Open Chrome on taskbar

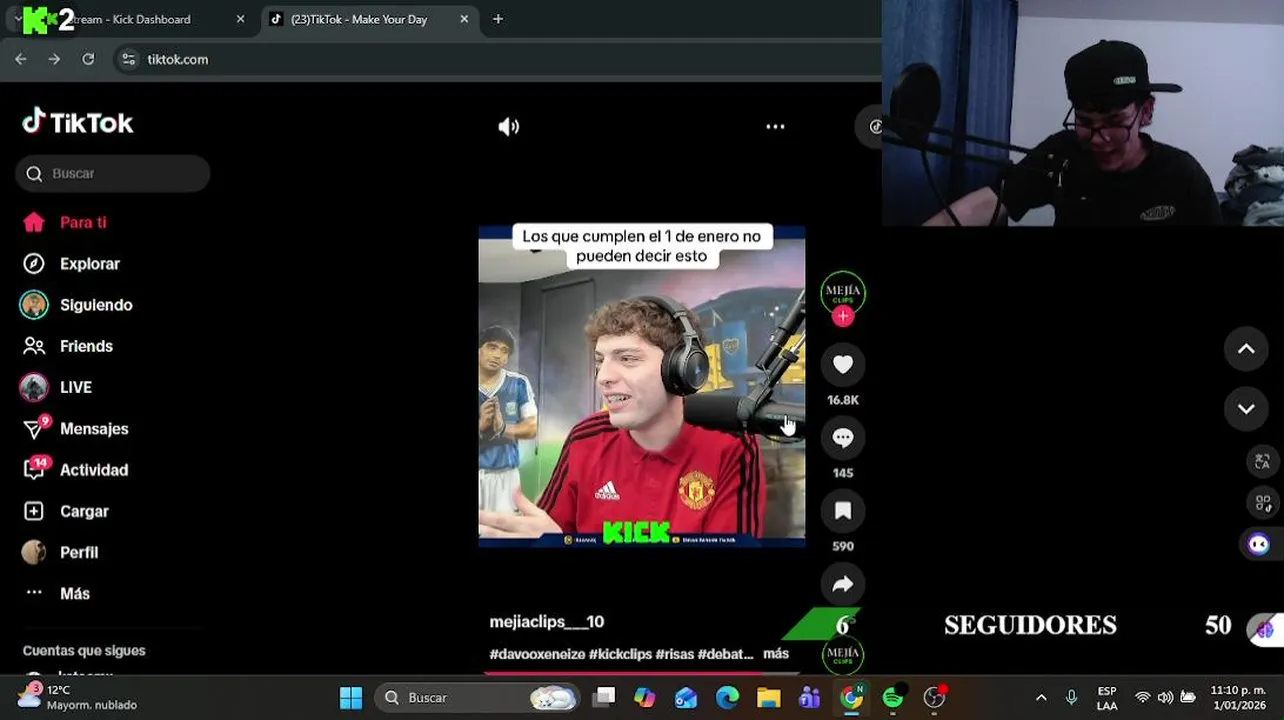(851, 698)
